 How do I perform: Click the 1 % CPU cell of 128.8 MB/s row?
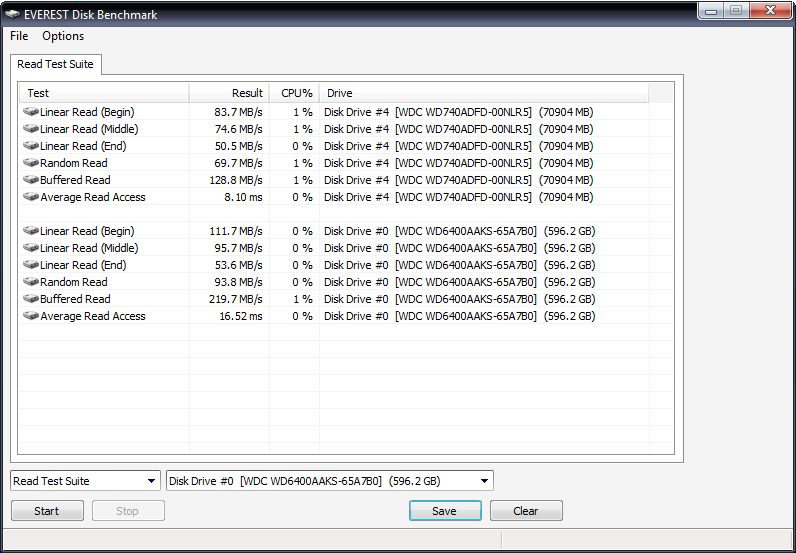(x=303, y=180)
